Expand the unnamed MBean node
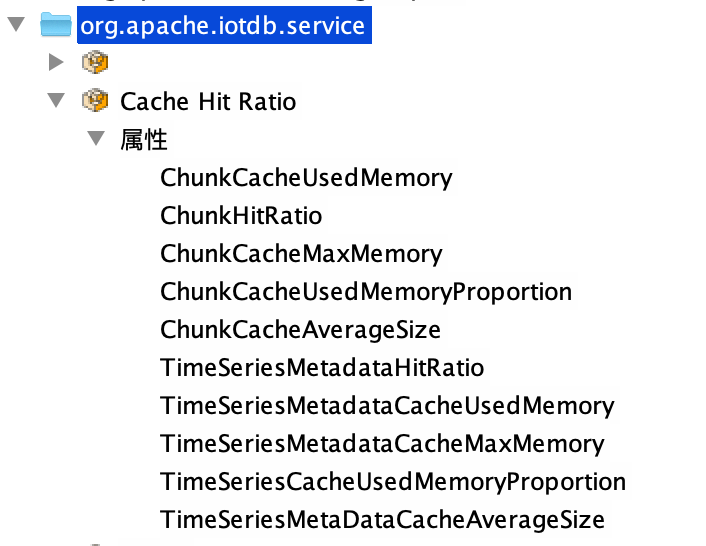 pos(56,63)
